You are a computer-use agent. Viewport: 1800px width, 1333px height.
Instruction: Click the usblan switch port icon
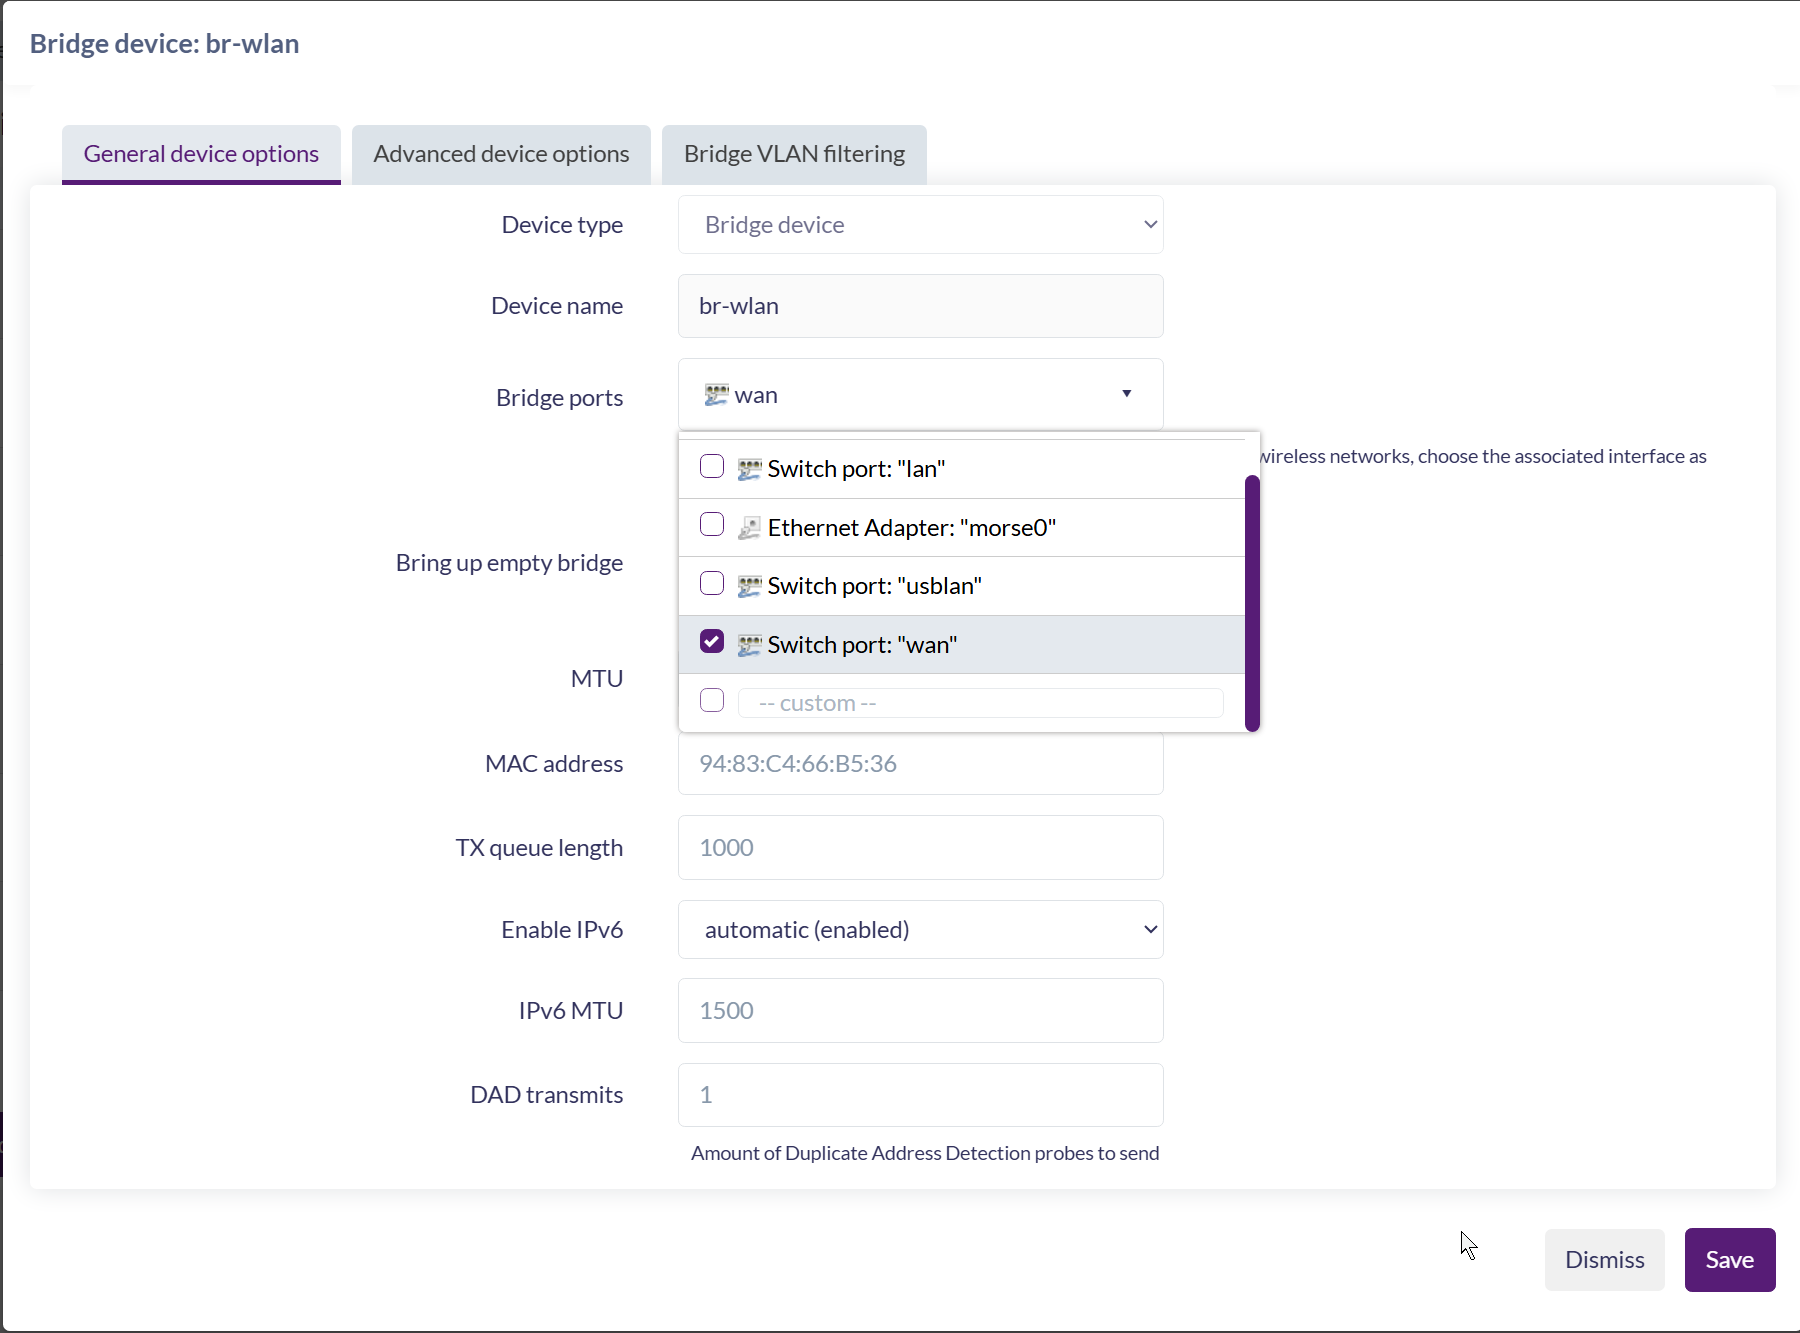pos(749,586)
